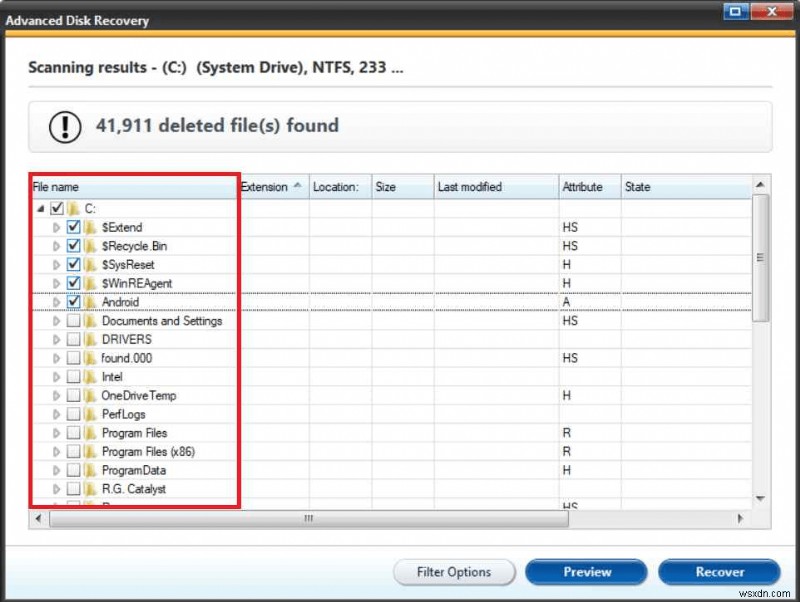Uncheck the $SysReset checkbox
Image resolution: width=800 pixels, height=602 pixels.
pyautogui.click(x=74, y=264)
